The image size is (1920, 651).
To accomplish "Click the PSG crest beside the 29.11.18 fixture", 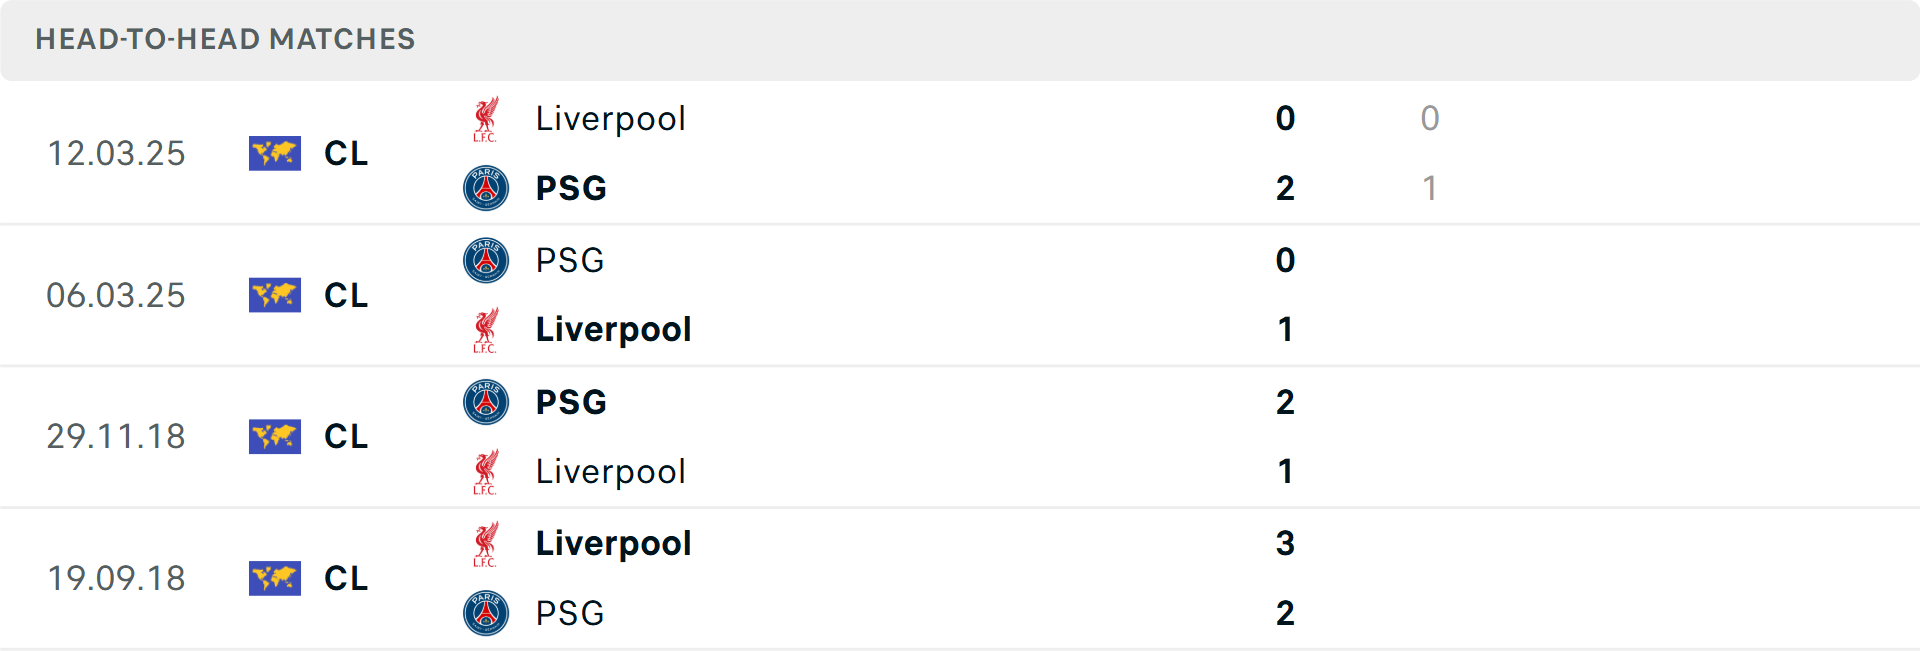I will 487,401.
